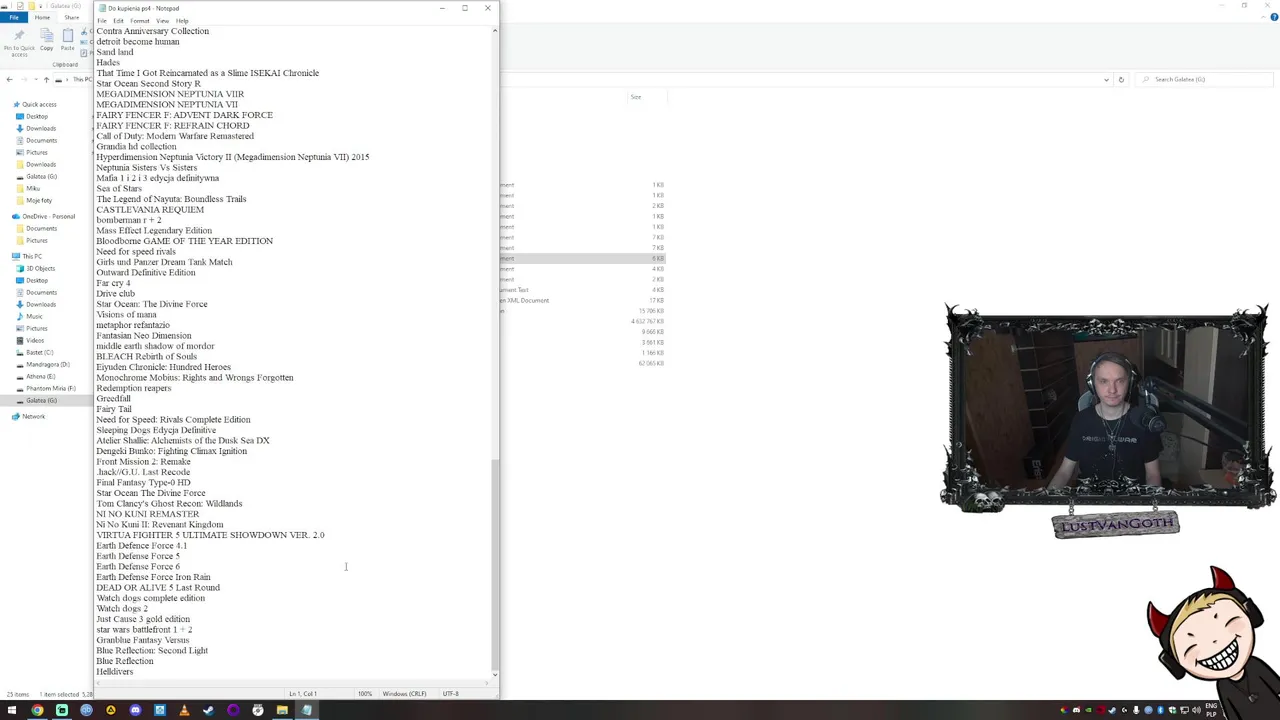The image size is (1280, 720).
Task: Click 'Sea of Stars' line in Notepad
Action: click(119, 188)
